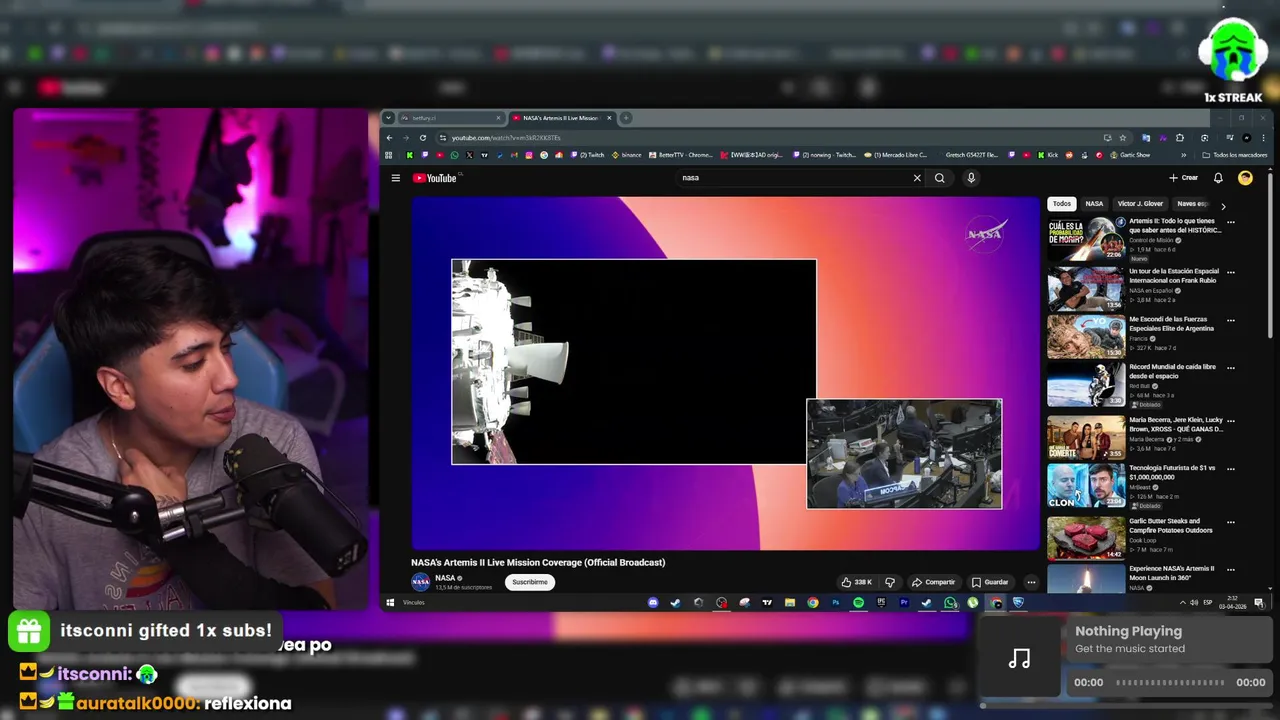
Task: Open Premiere Pro from the taskbar
Action: [904, 603]
